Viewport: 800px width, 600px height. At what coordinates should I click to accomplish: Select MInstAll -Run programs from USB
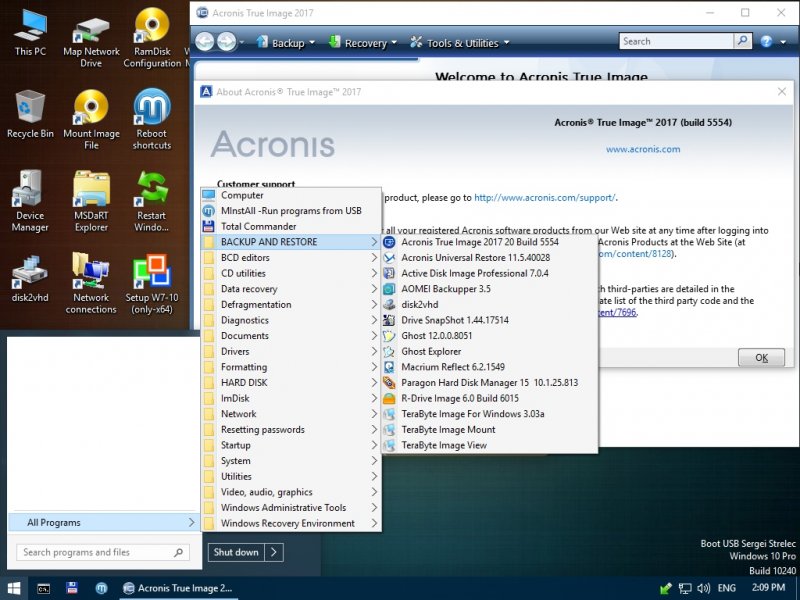(291, 211)
